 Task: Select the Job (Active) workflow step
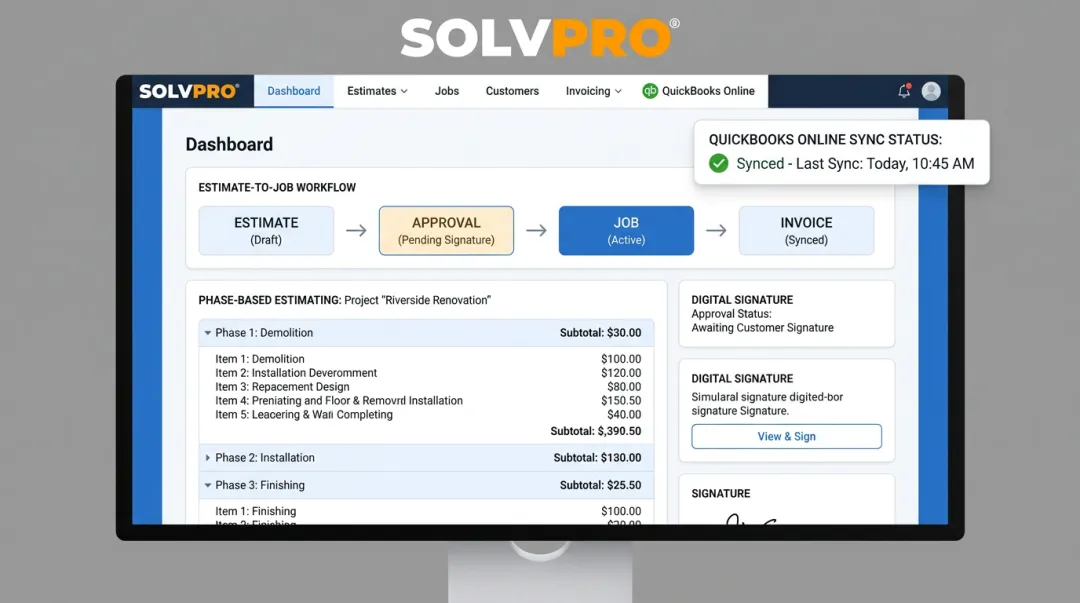[626, 230]
